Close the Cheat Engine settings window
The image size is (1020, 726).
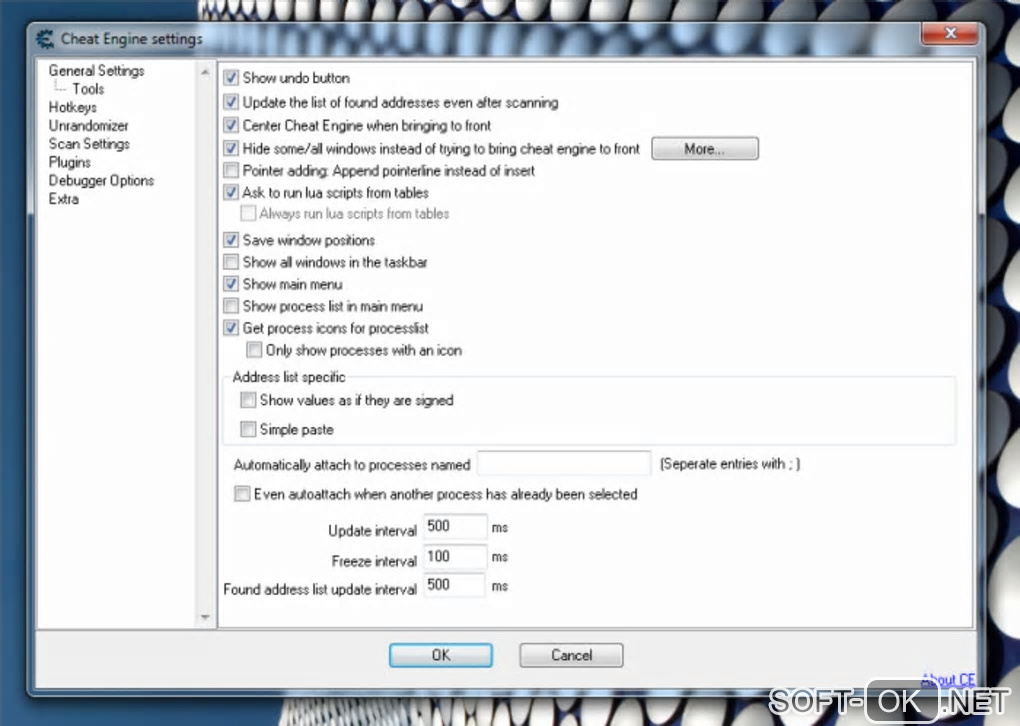click(x=950, y=33)
